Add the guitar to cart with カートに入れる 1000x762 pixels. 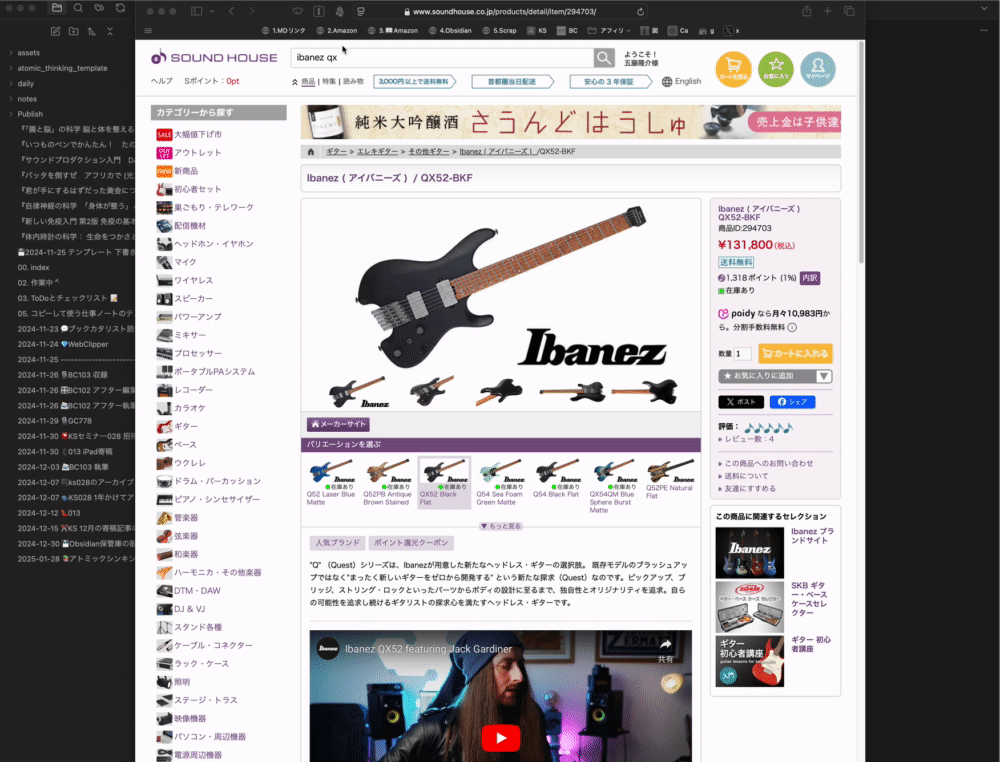(795, 353)
